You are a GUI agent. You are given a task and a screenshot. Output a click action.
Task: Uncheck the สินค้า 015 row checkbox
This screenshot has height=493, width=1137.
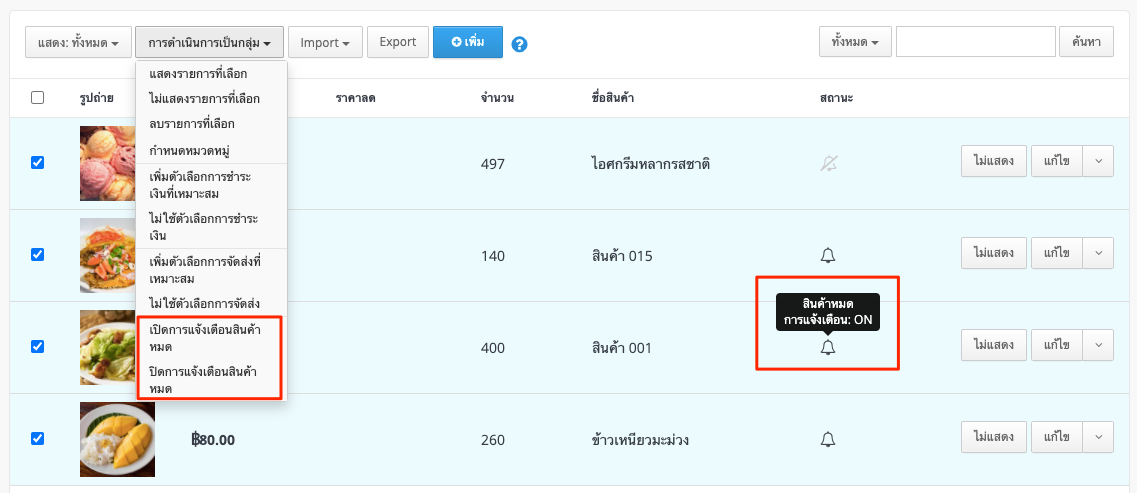tap(38, 254)
